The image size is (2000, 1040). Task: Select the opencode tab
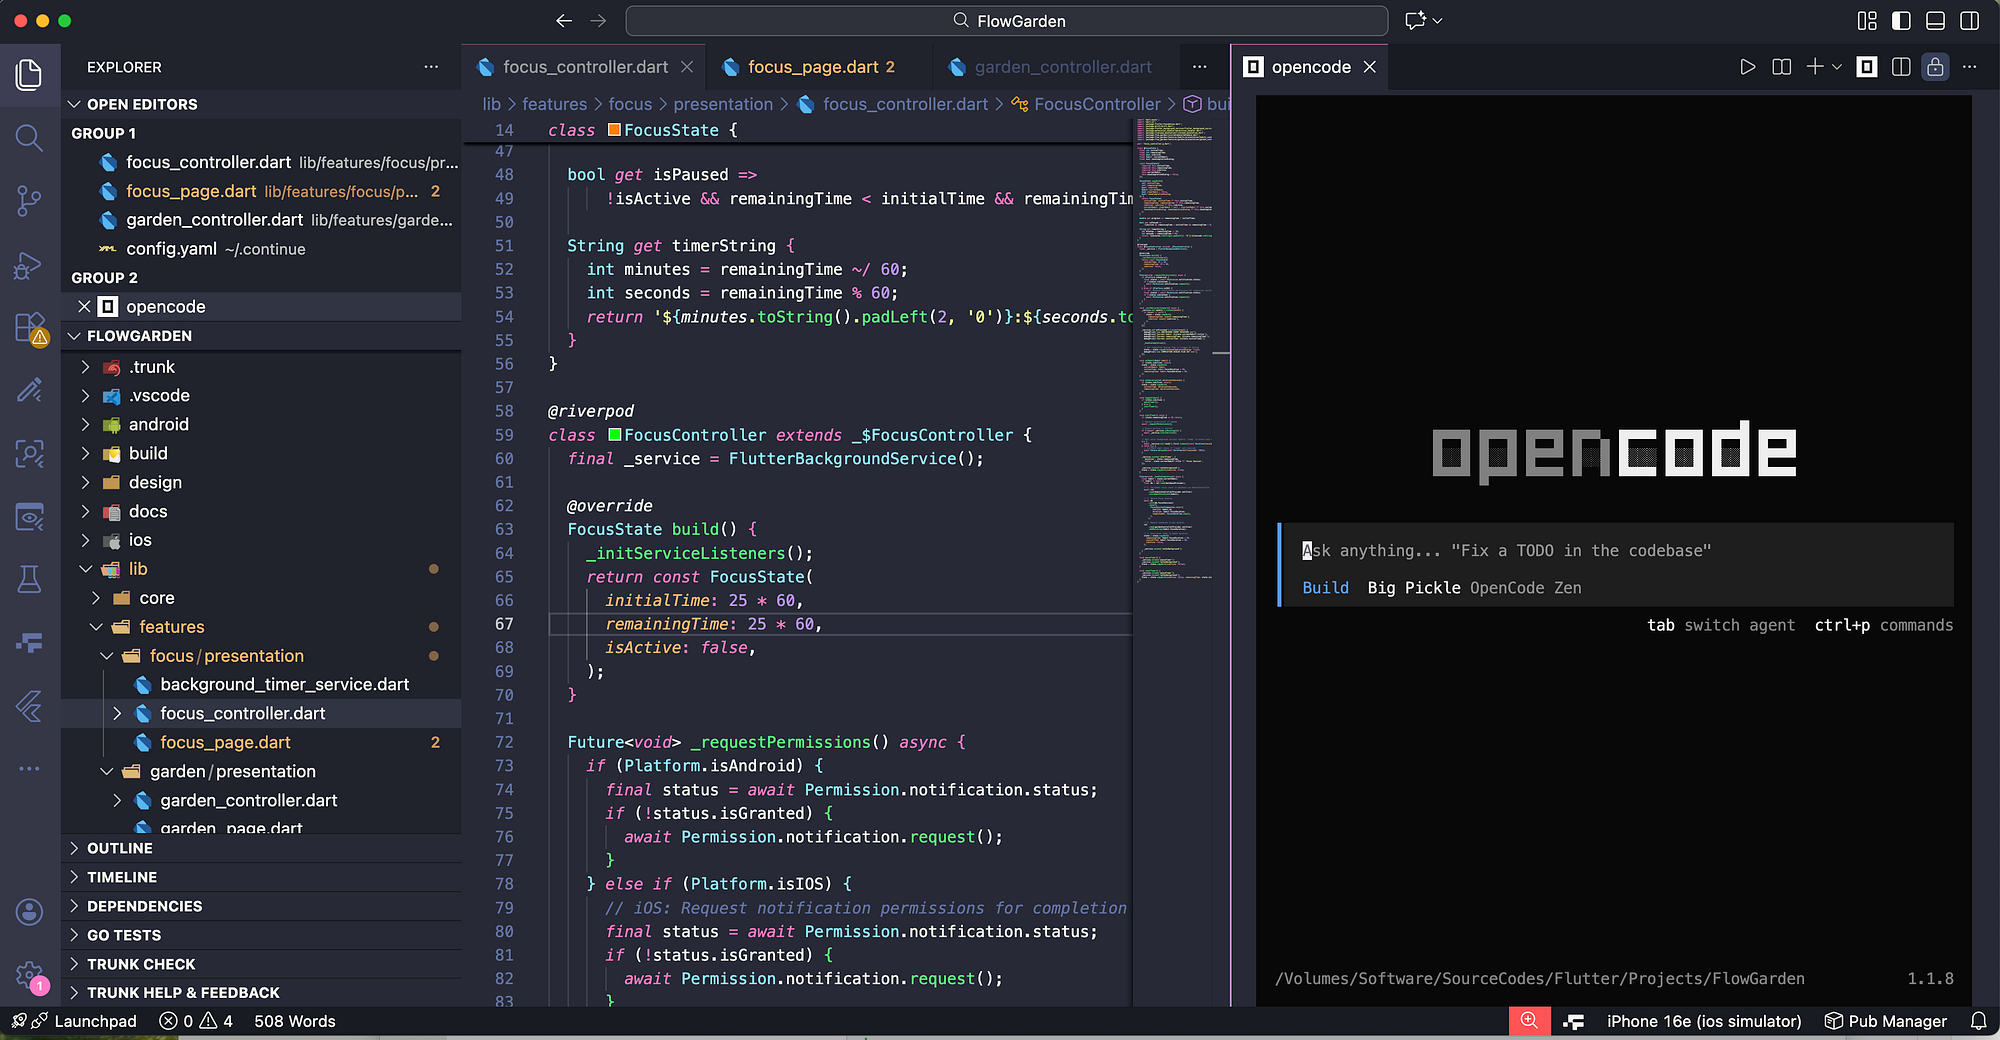click(x=1310, y=67)
